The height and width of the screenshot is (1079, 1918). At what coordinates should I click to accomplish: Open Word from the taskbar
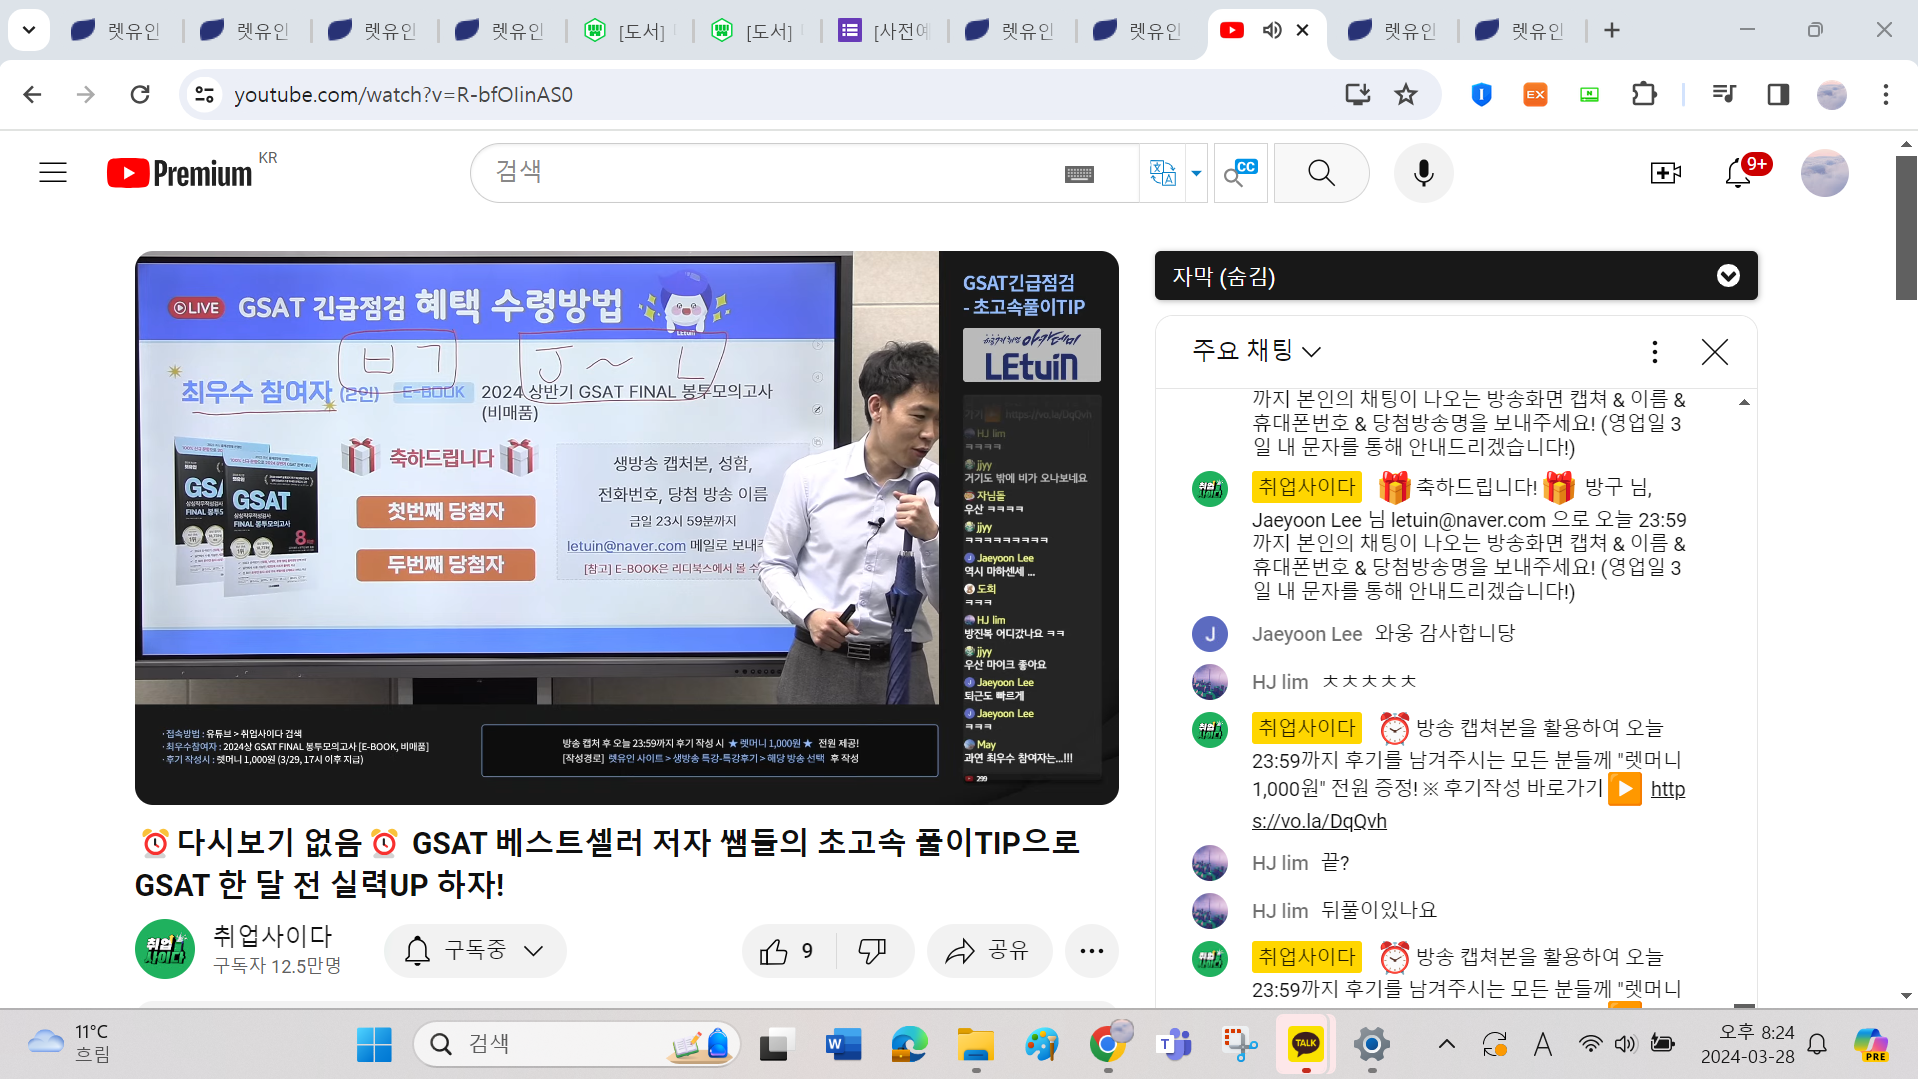coord(843,1044)
